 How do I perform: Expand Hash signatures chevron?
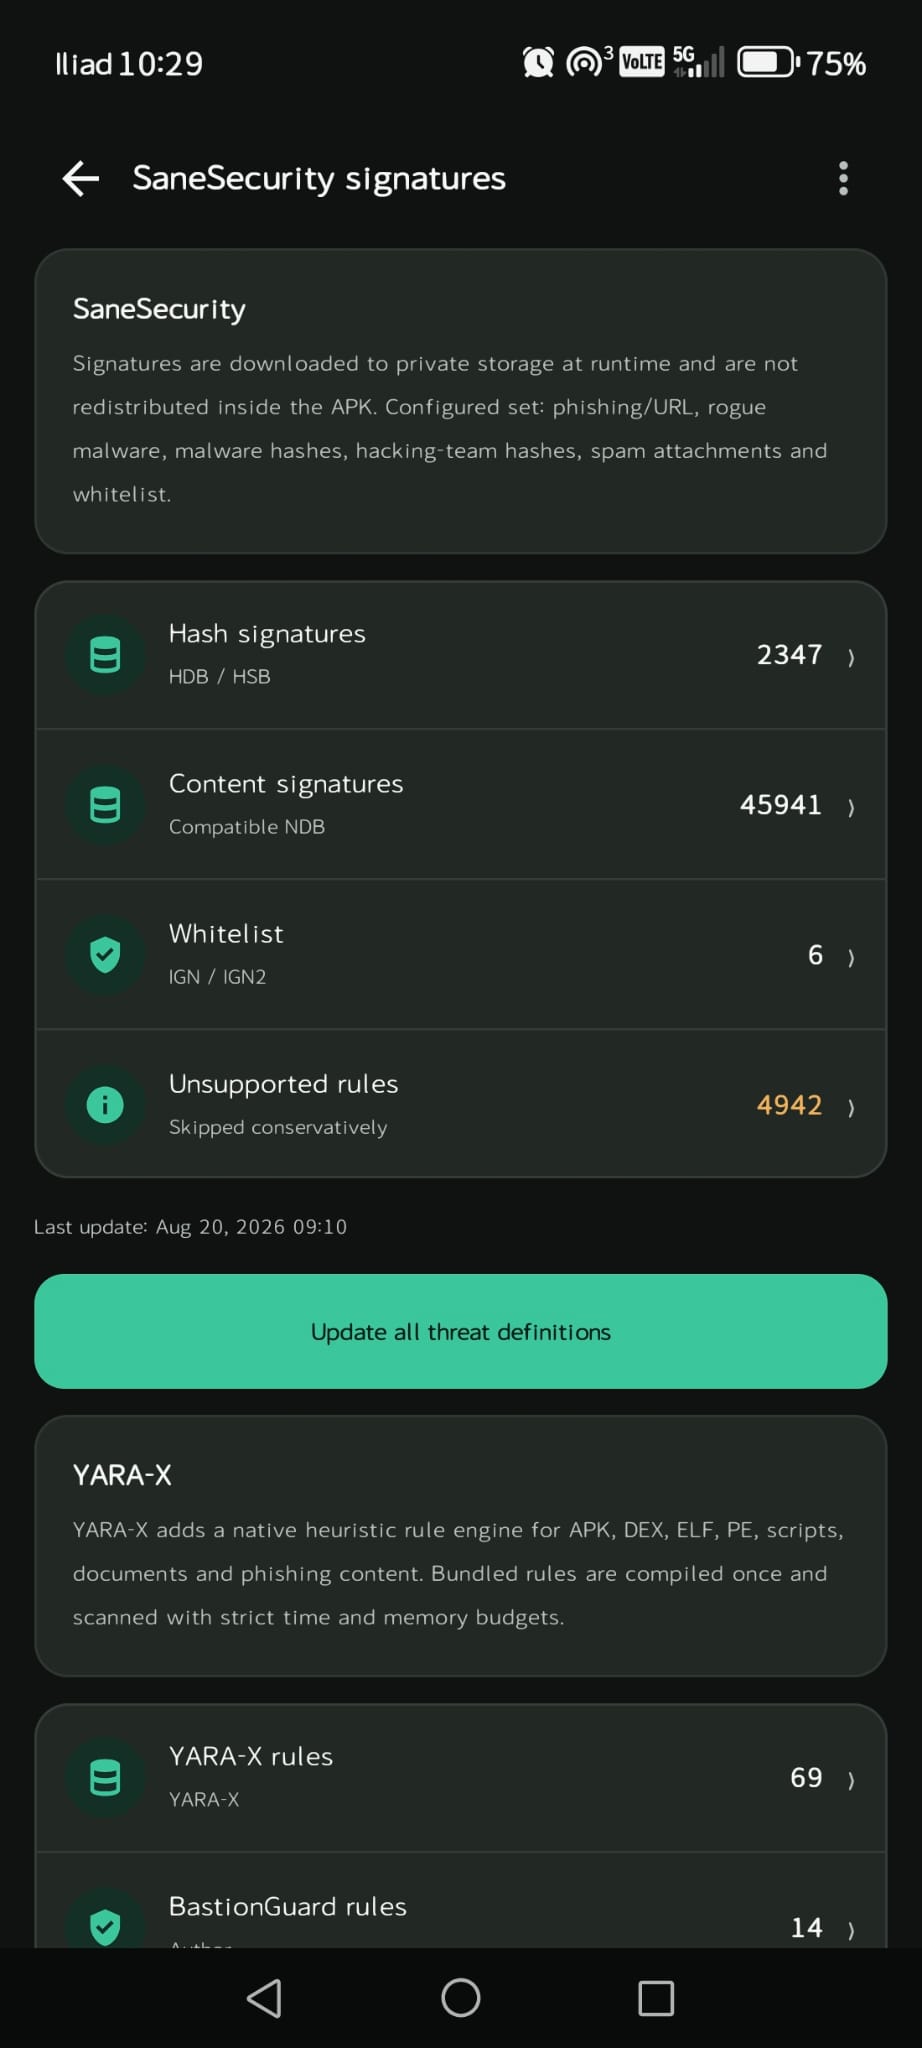click(x=851, y=657)
